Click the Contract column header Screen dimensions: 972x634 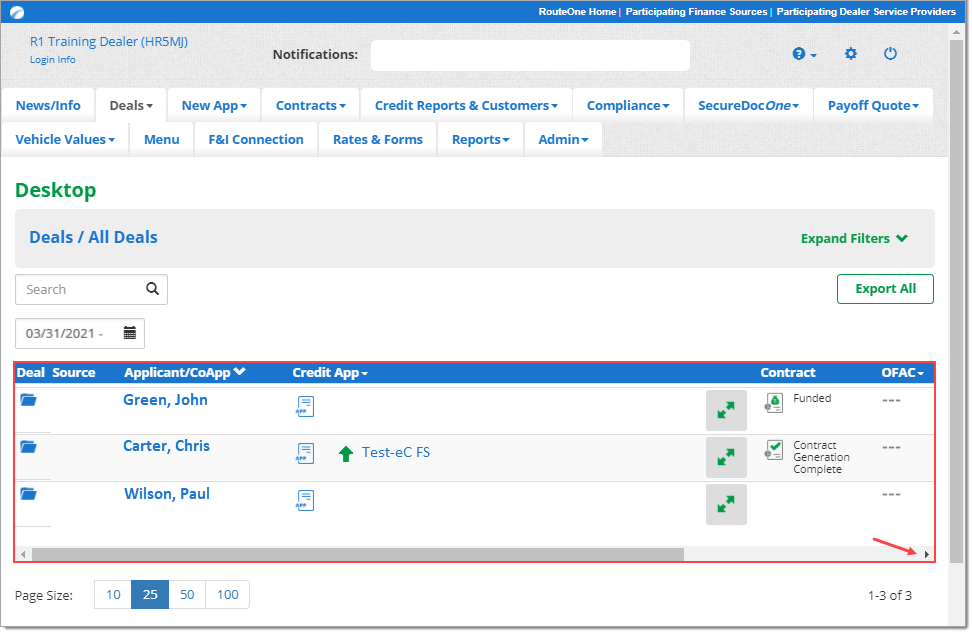788,372
